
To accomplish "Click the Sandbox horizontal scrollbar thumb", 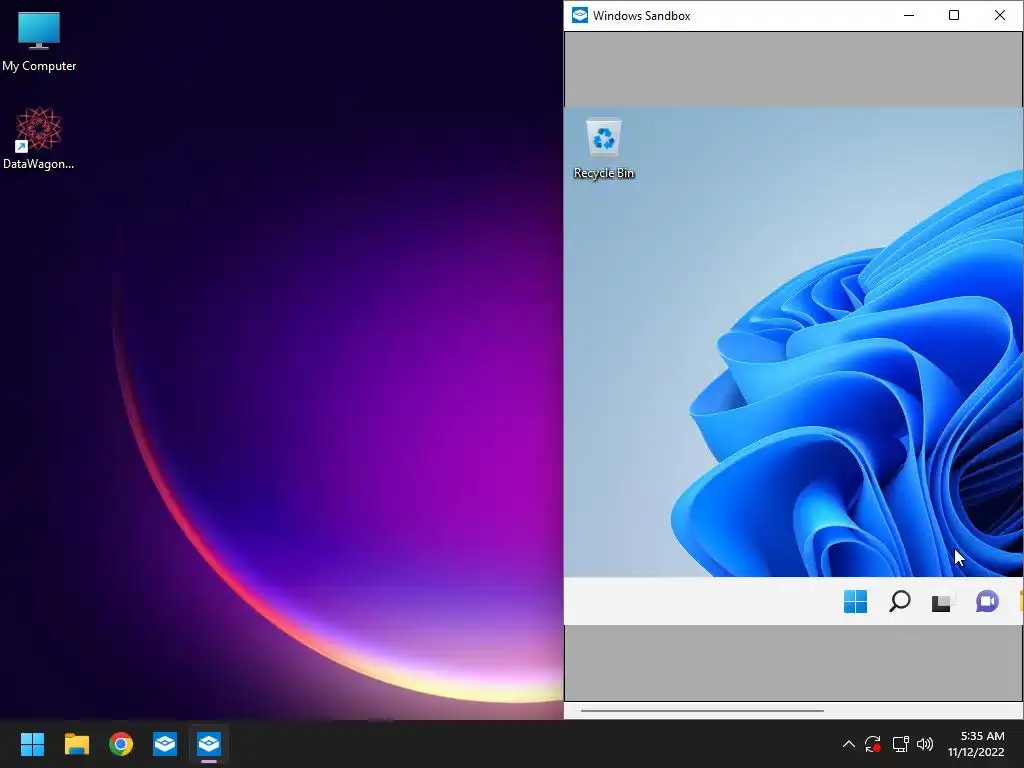I will coord(702,710).
